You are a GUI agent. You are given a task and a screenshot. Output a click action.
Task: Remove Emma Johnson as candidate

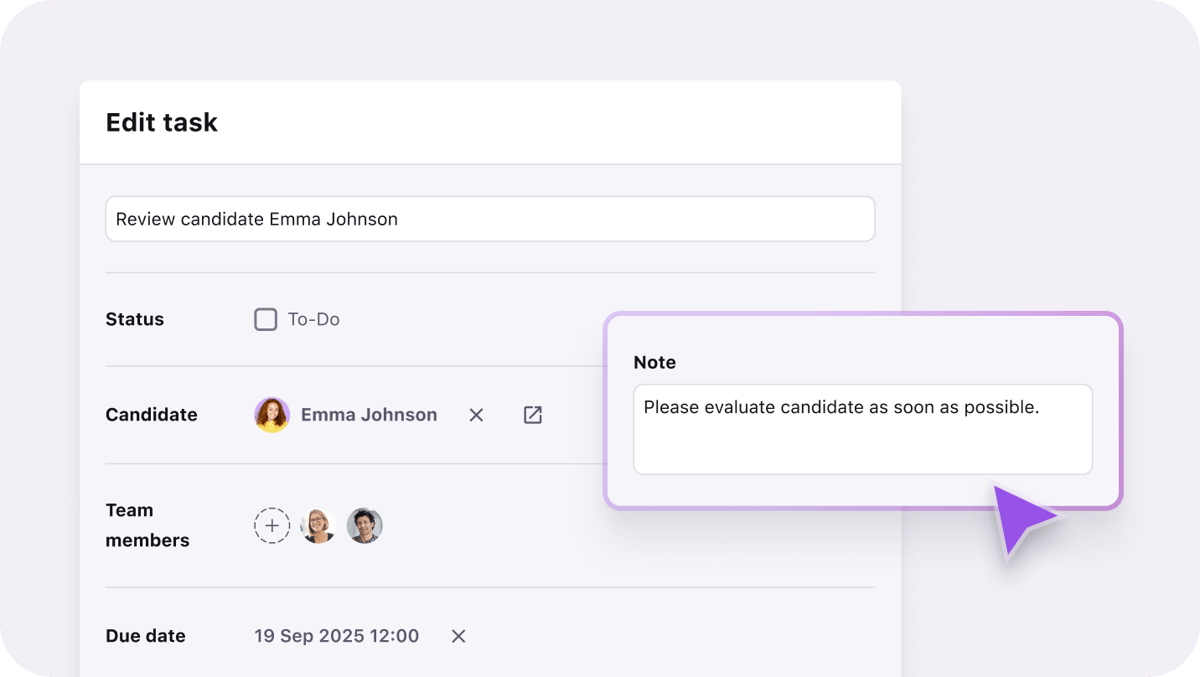click(x=476, y=414)
